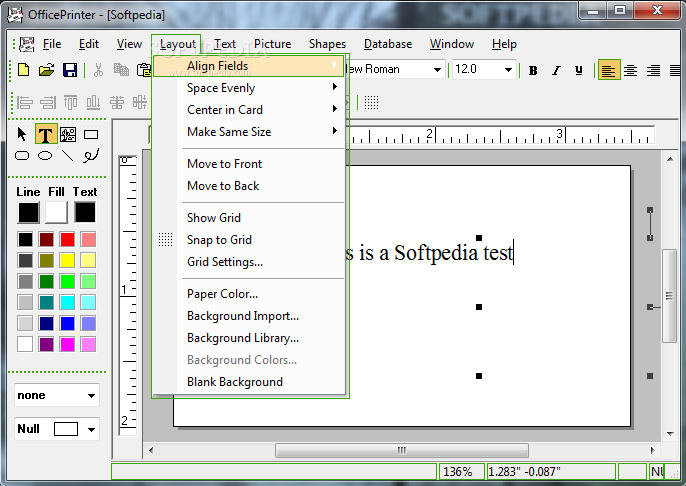This screenshot has height=486, width=686.
Task: Open Grid Settings dialog
Action: [x=249, y=262]
